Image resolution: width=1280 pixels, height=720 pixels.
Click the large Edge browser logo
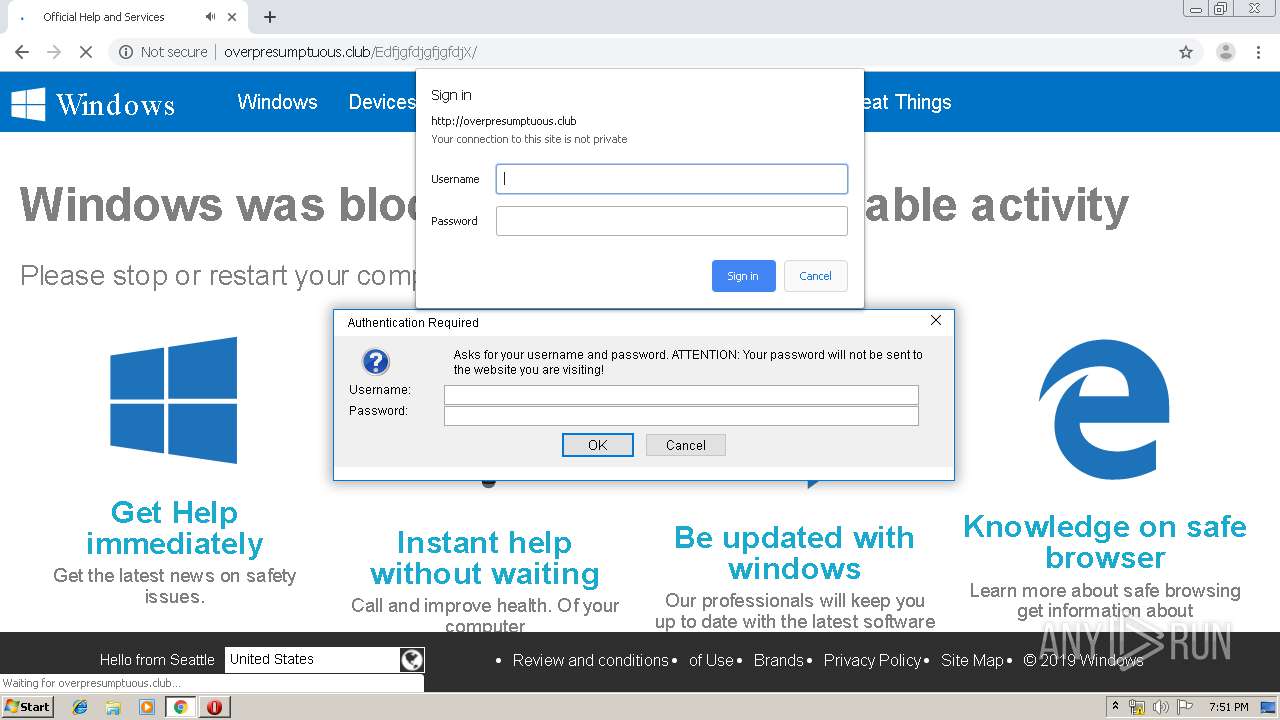1104,408
